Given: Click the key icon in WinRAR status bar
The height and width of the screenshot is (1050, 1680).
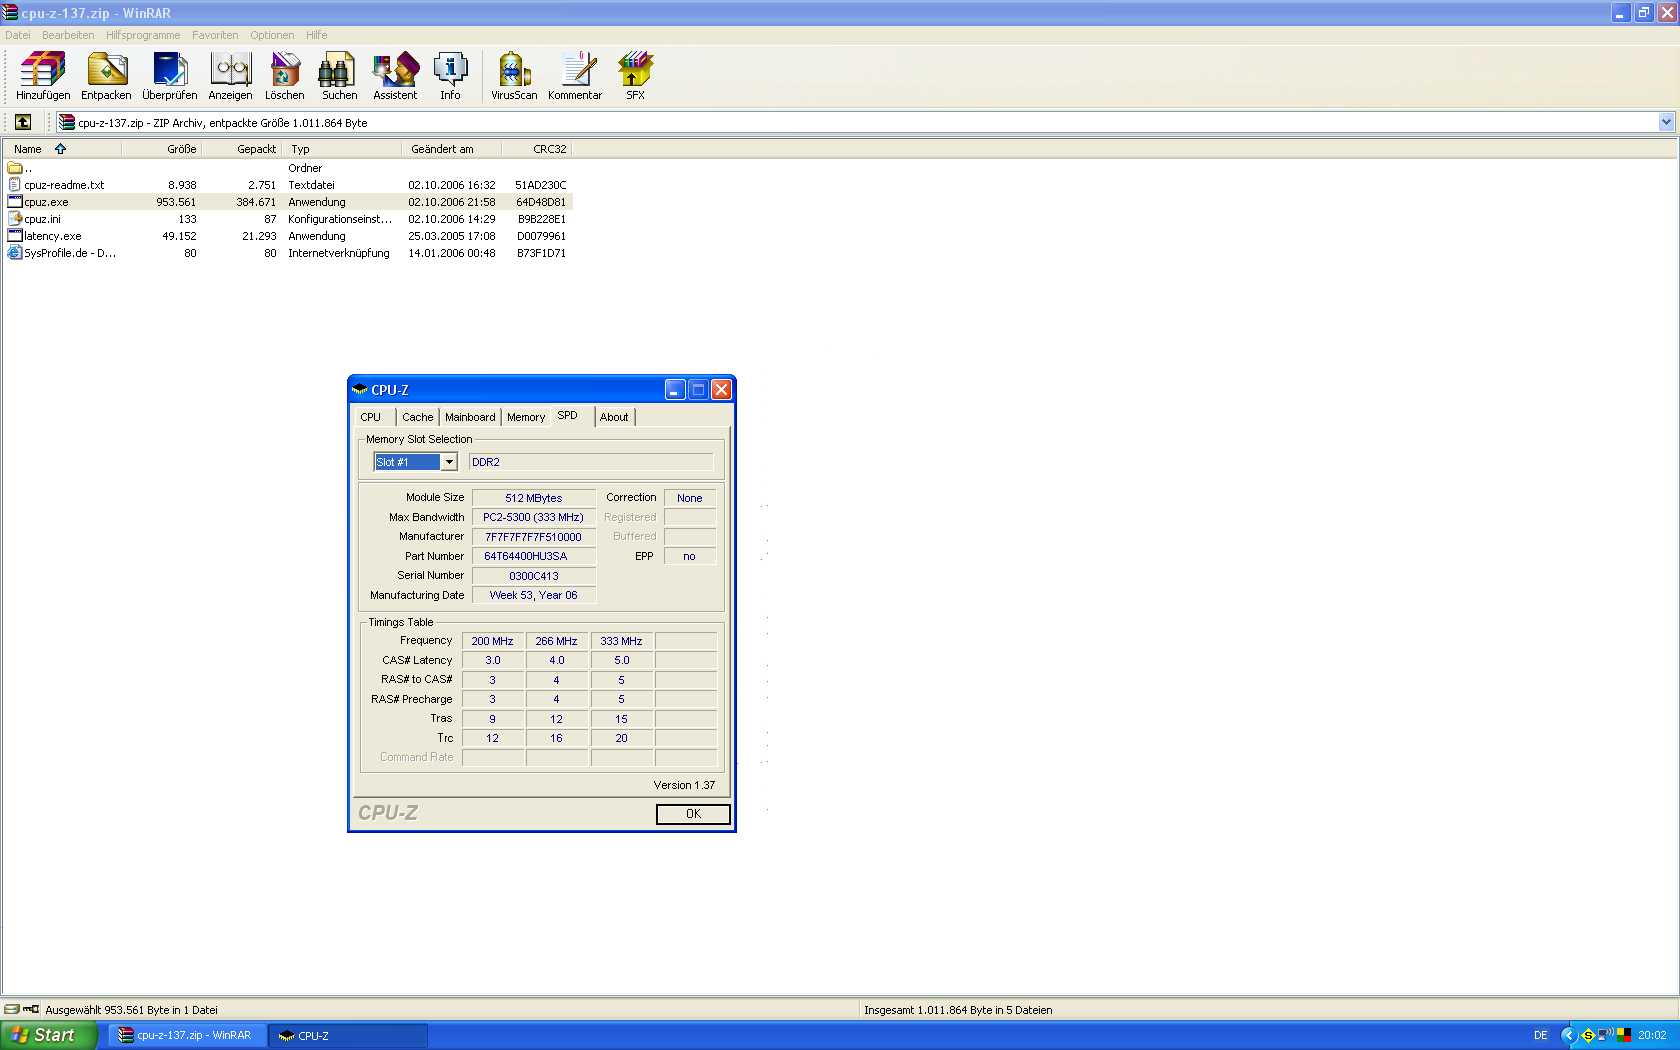Looking at the screenshot, I should click(31, 1009).
